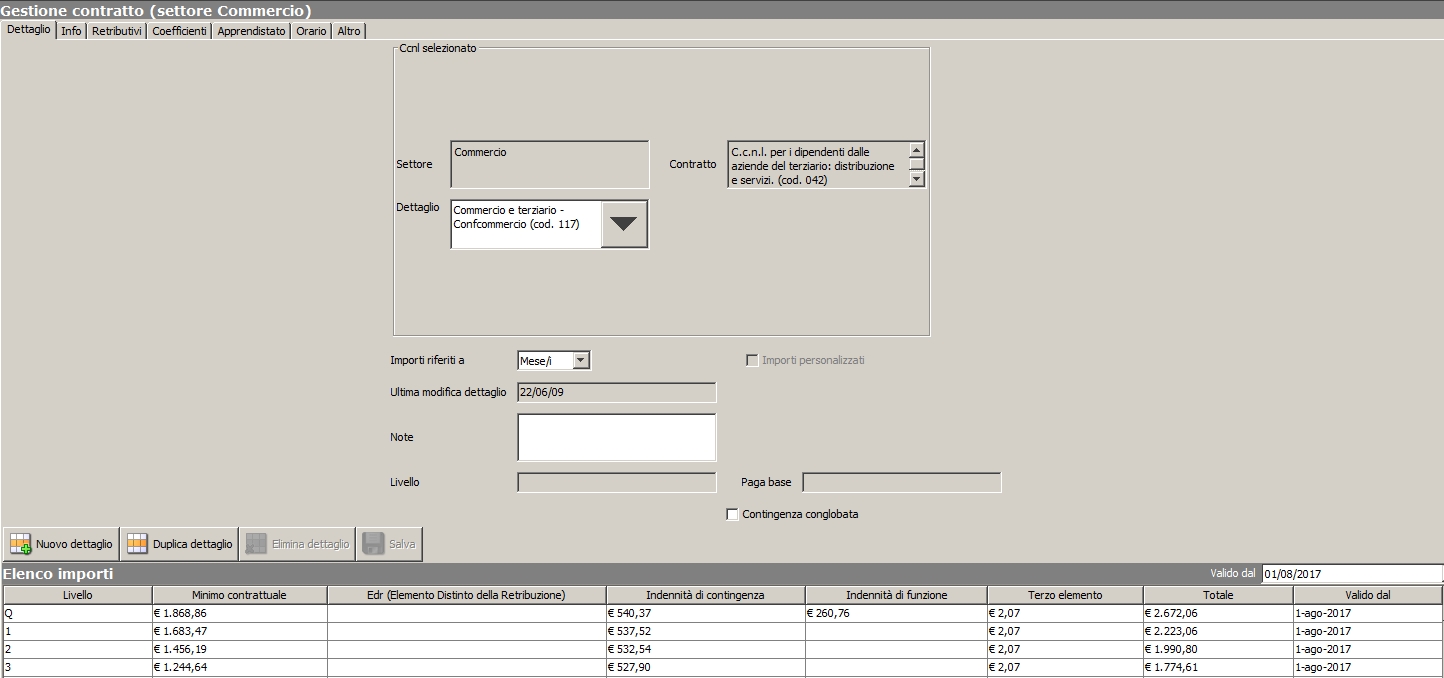This screenshot has height=678, width=1444.
Task: Expand the Importi riferiti a combo box
Action: (581, 360)
